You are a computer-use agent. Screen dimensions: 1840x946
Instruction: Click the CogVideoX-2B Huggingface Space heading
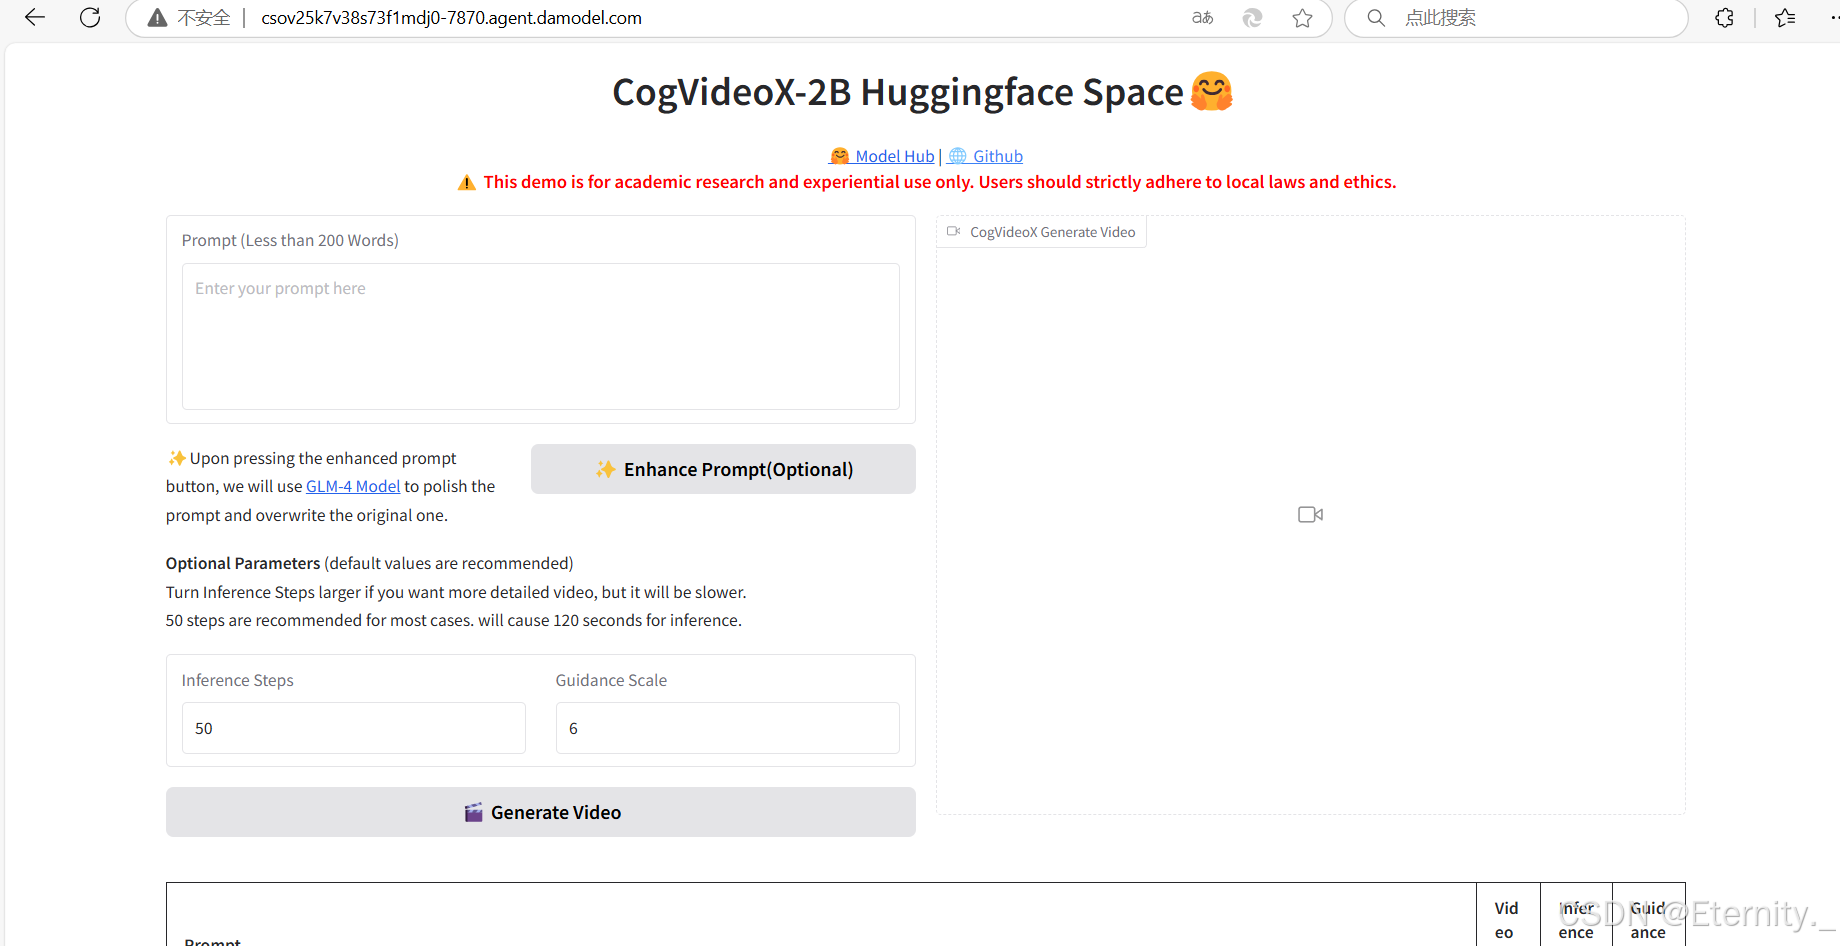pos(922,92)
